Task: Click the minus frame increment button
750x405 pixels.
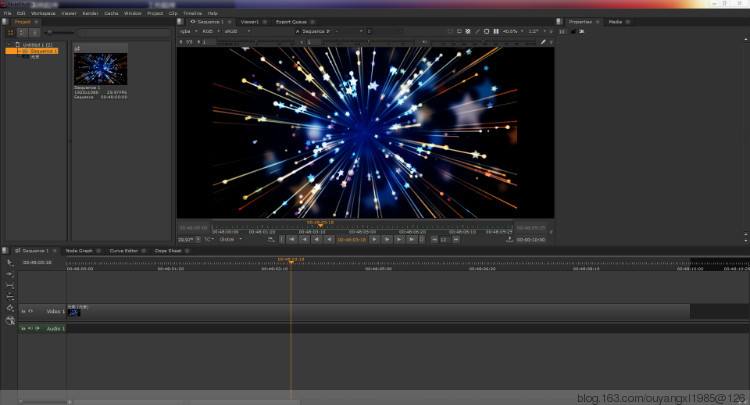Action: (434, 239)
